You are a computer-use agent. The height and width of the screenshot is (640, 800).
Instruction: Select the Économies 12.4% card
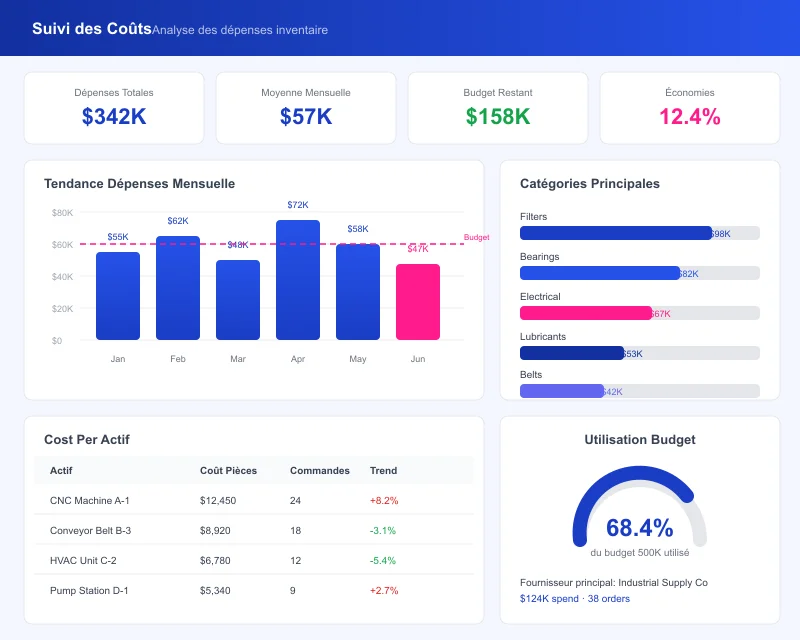691,107
